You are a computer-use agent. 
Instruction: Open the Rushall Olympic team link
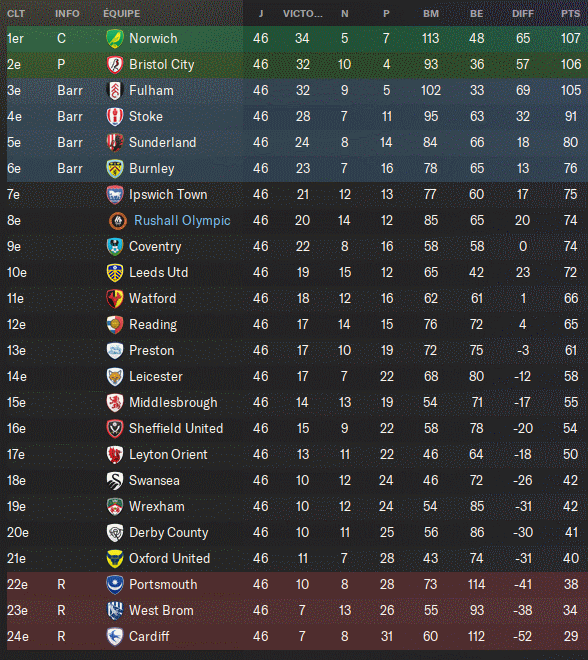(182, 221)
